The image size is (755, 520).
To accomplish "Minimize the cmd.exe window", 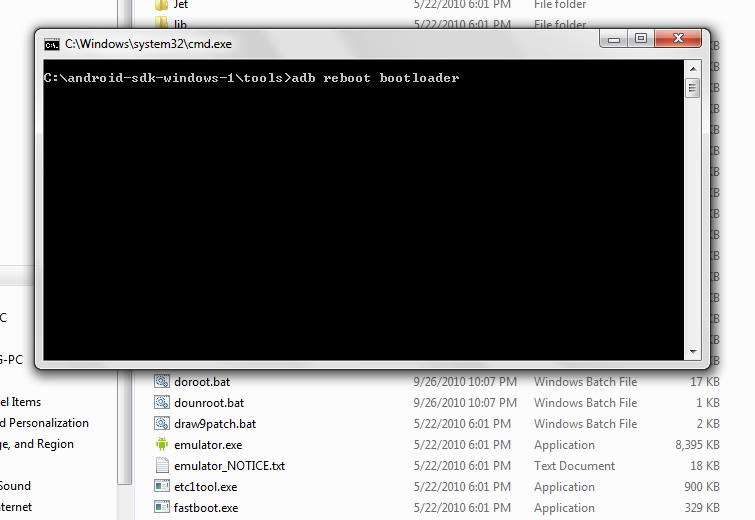I will (x=615, y=39).
